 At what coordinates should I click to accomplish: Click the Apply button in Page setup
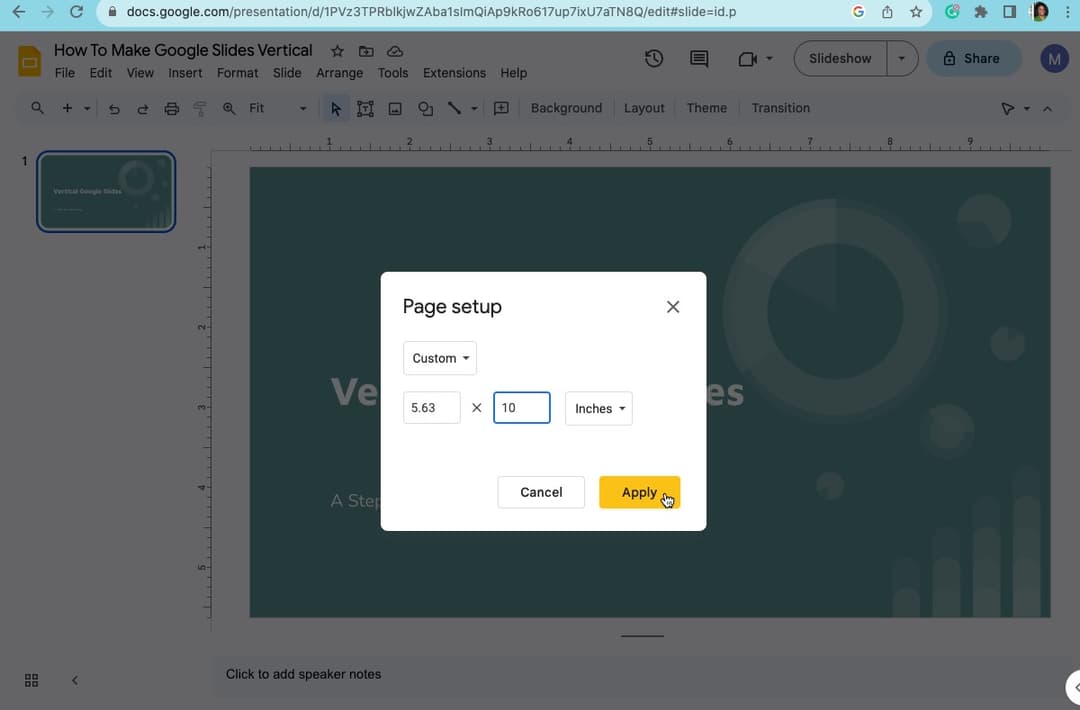639,492
